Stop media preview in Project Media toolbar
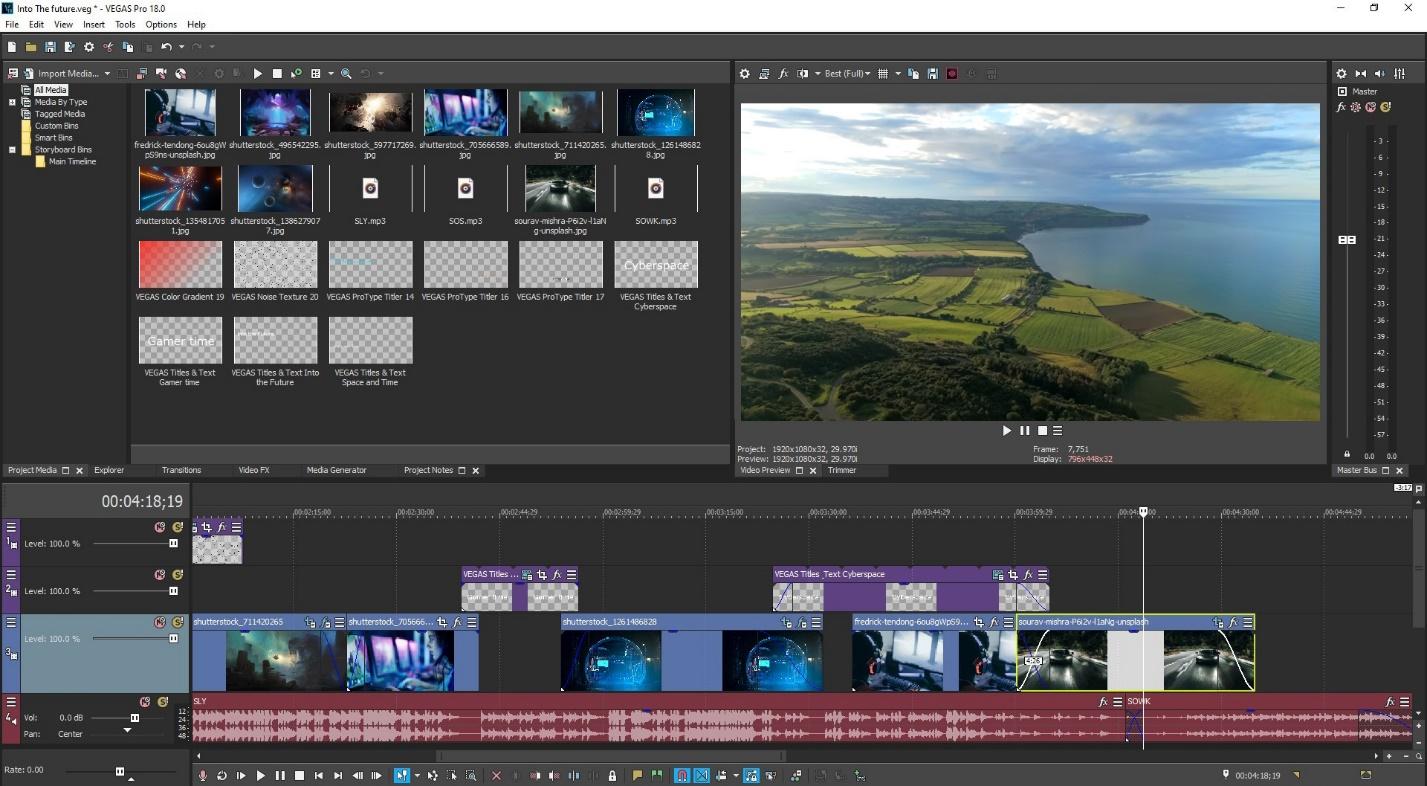Image resolution: width=1427 pixels, height=786 pixels. pos(277,73)
